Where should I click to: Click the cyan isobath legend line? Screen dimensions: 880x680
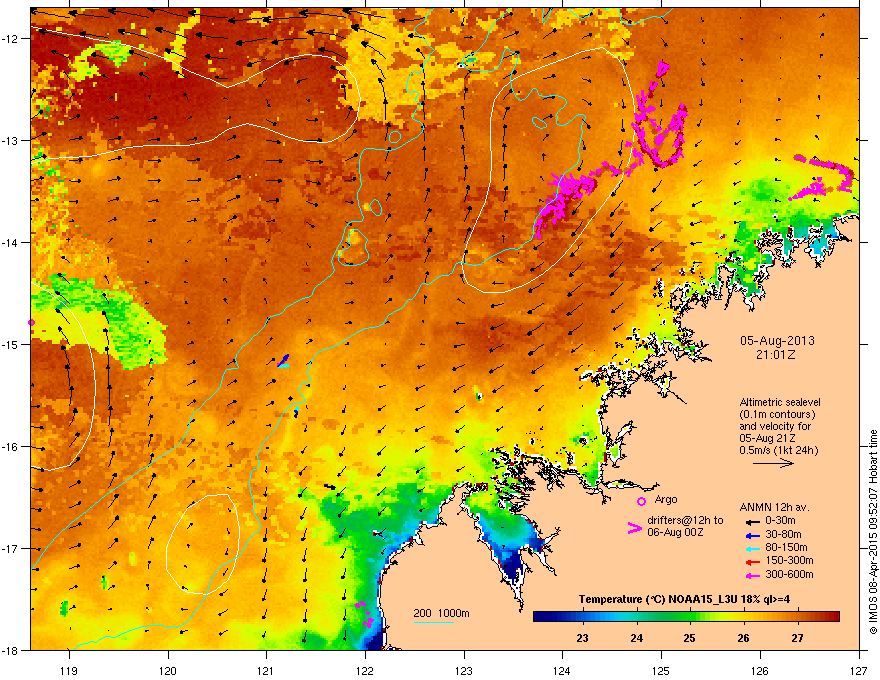[x=433, y=622]
